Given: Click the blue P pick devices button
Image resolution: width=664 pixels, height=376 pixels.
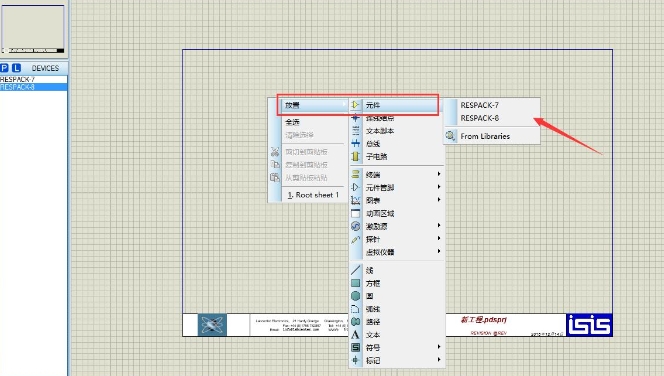Looking at the screenshot, I should pyautogui.click(x=4, y=68).
